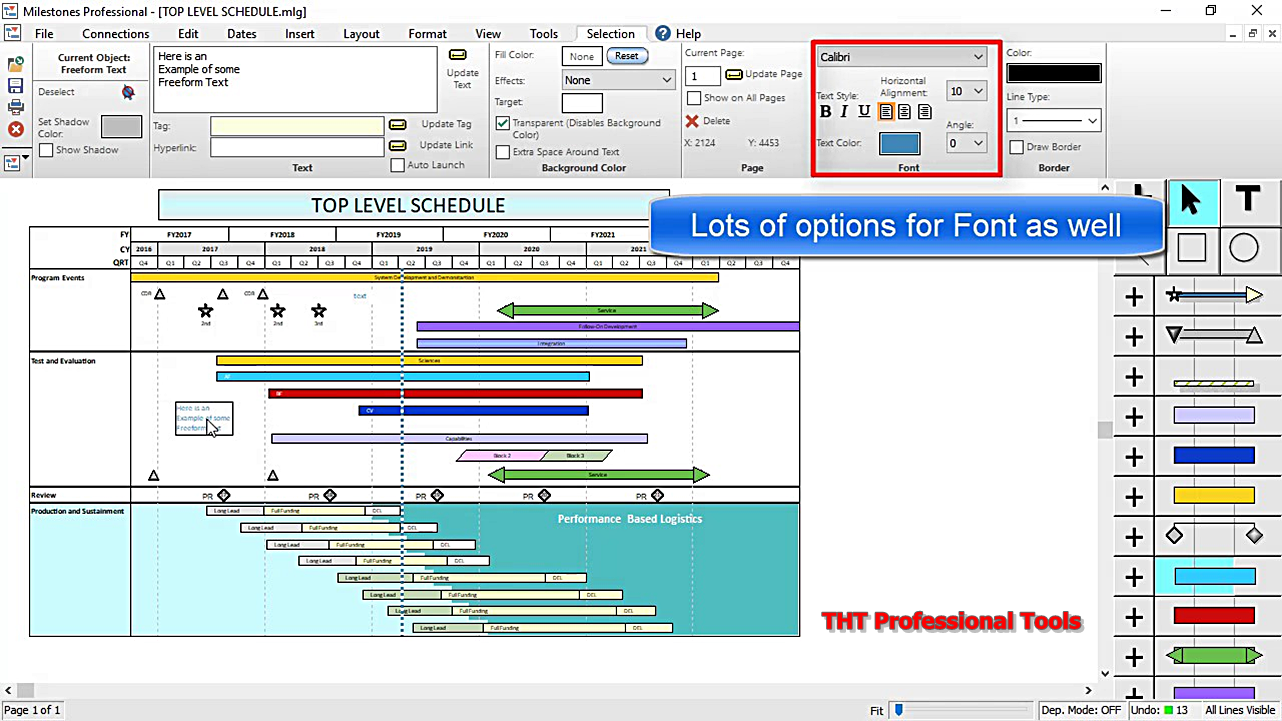Screen dimensions: 1282x721
Task: Select the T text tool
Action: tap(1247, 199)
